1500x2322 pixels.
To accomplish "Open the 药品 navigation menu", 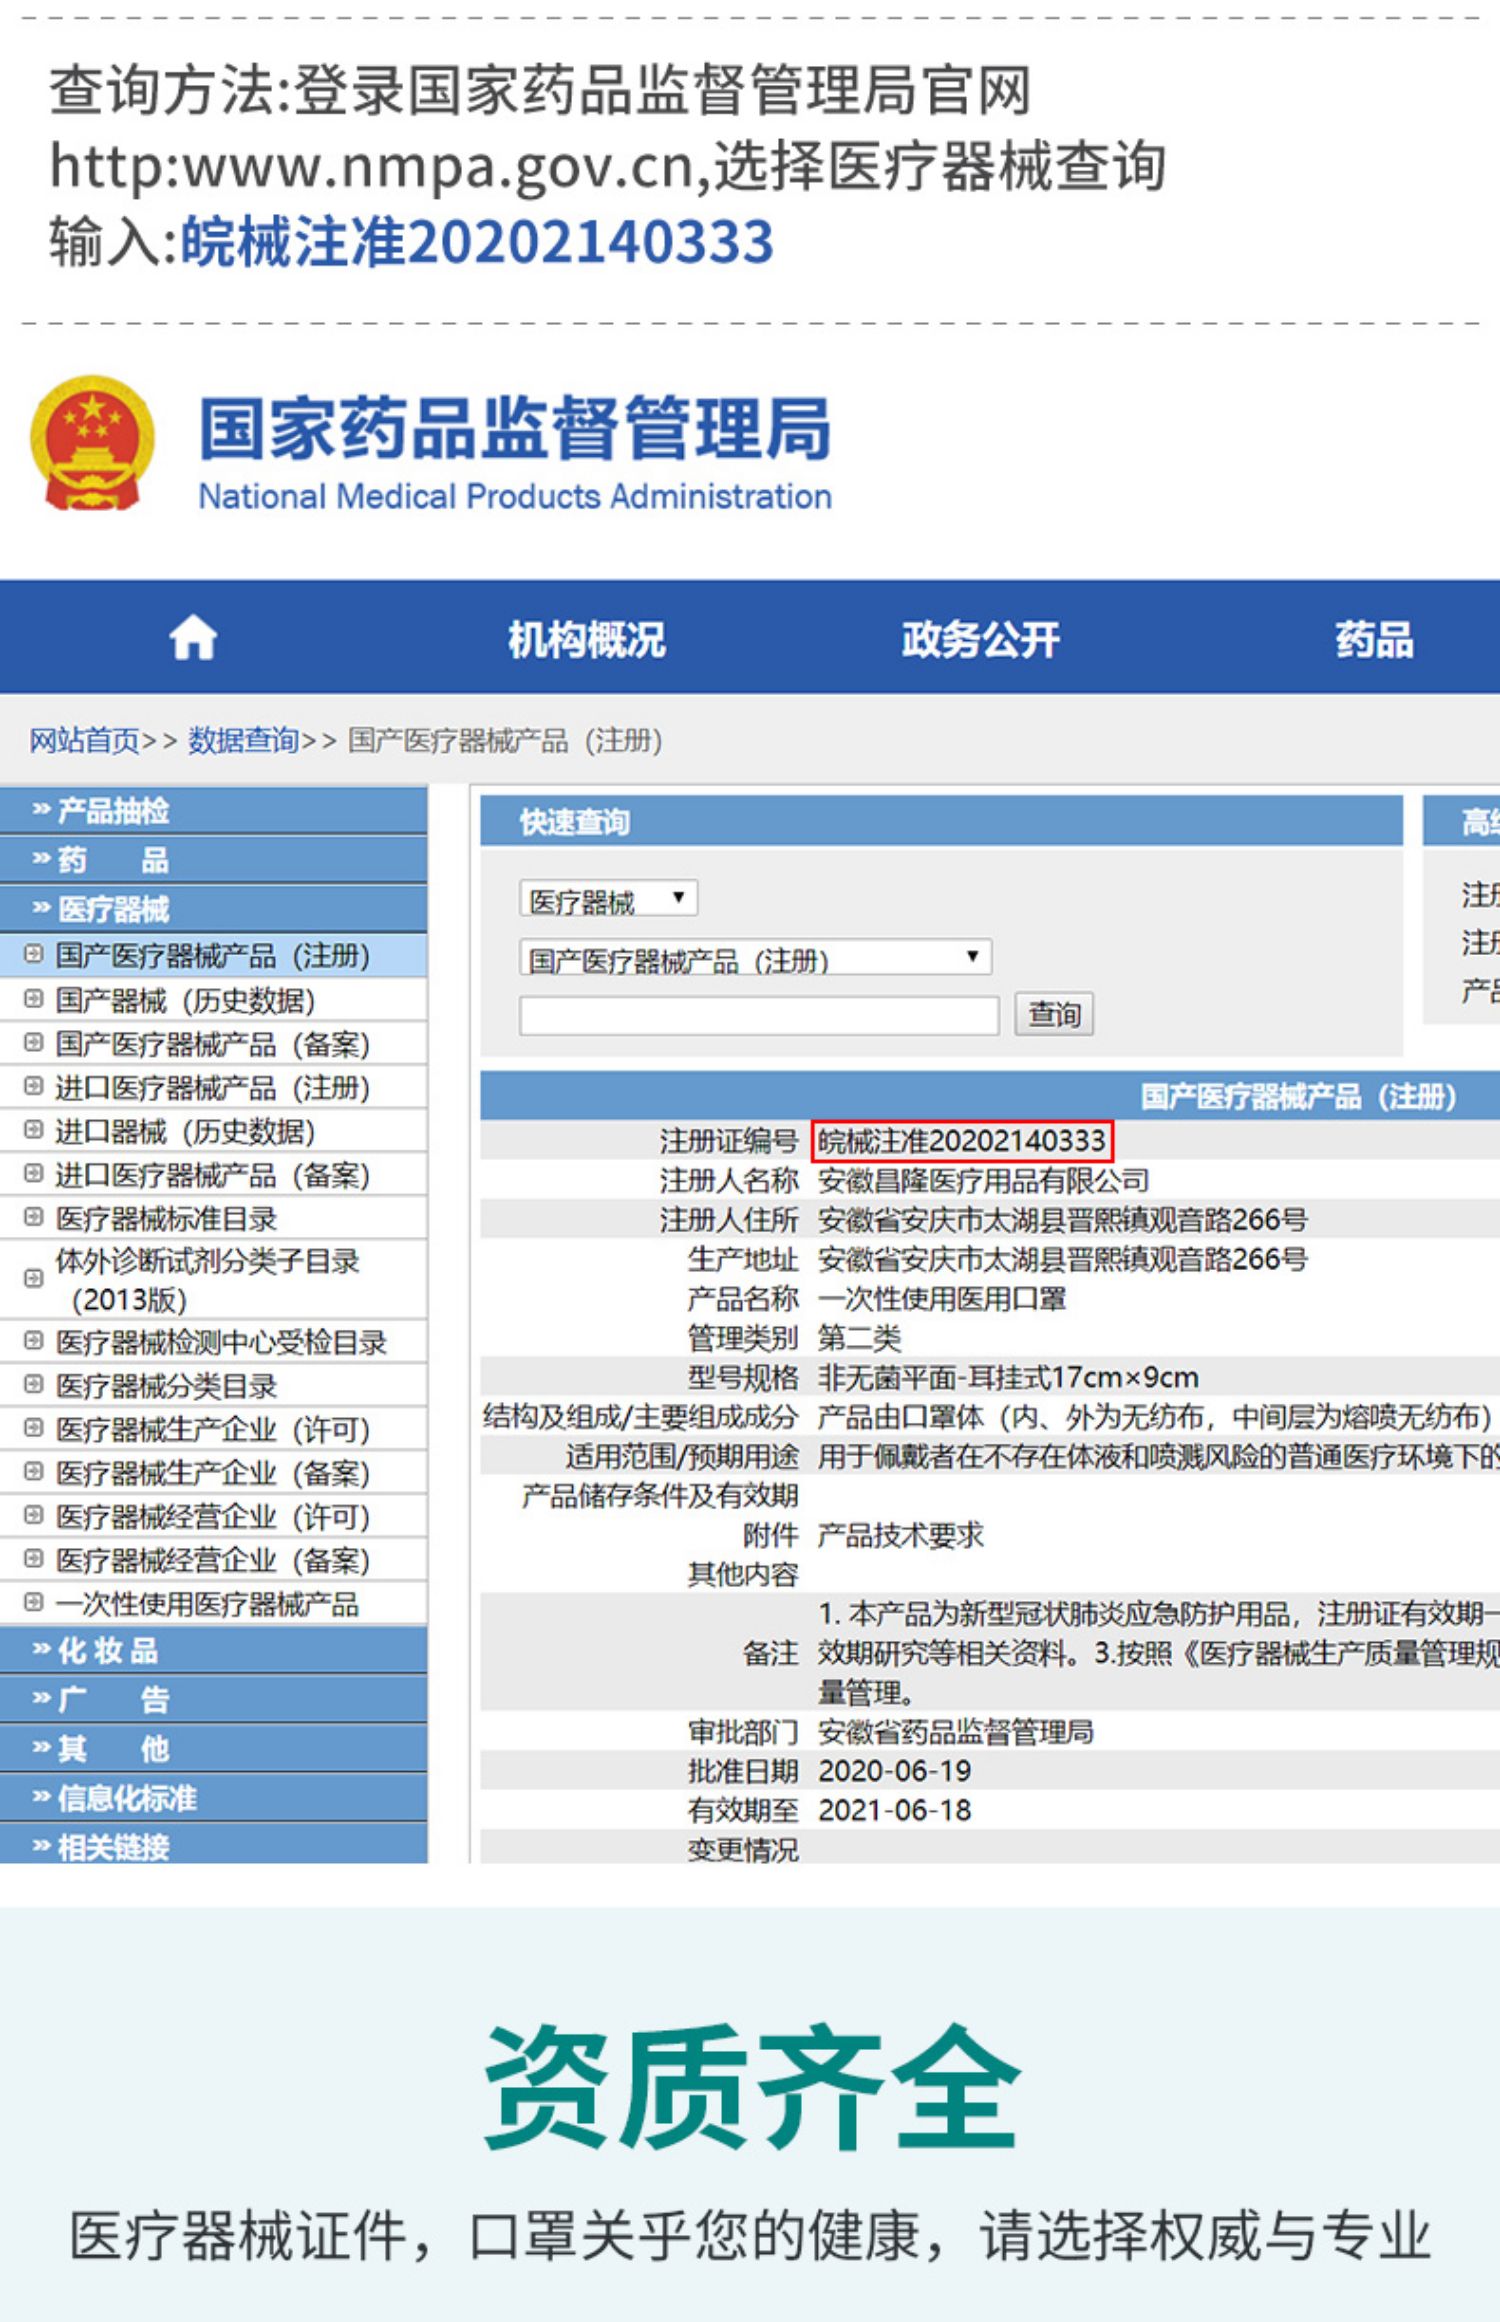I will [1374, 640].
